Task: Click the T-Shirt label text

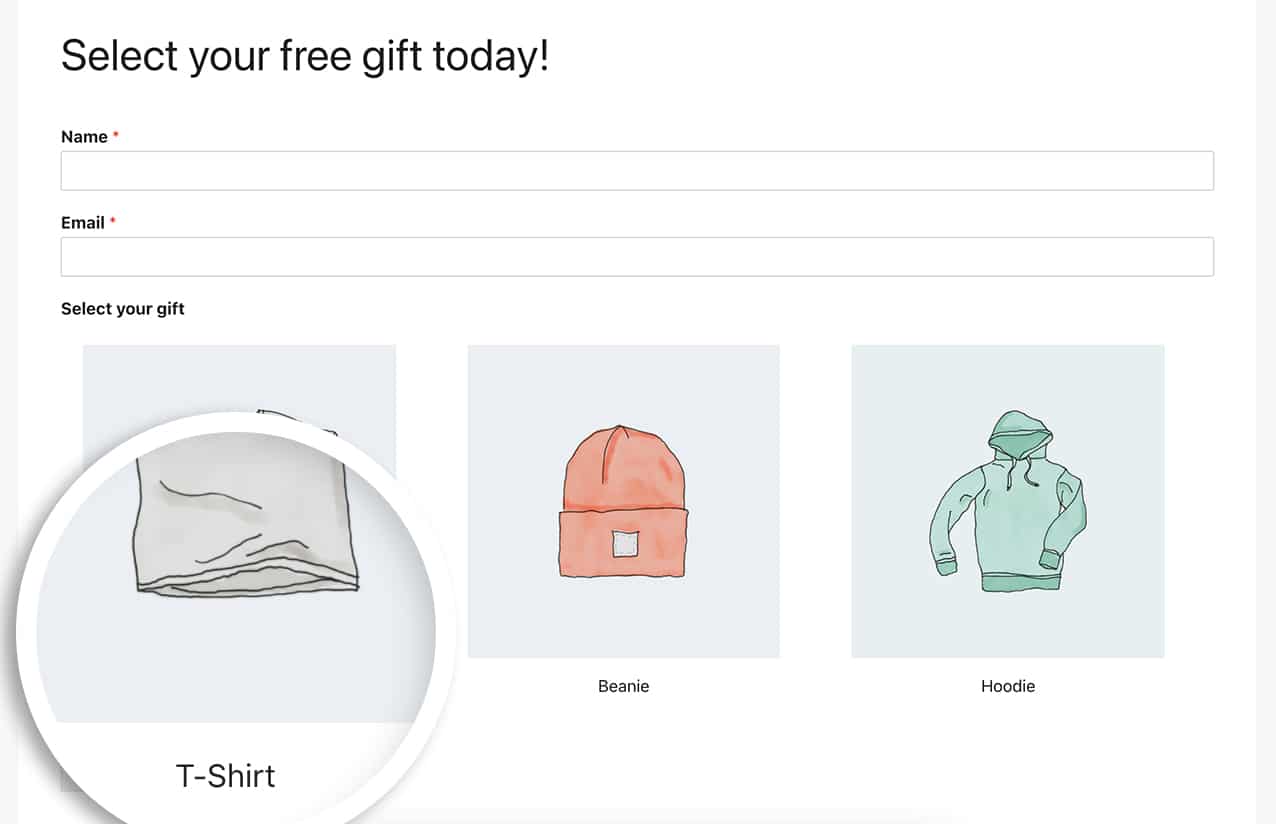Action: 226,775
